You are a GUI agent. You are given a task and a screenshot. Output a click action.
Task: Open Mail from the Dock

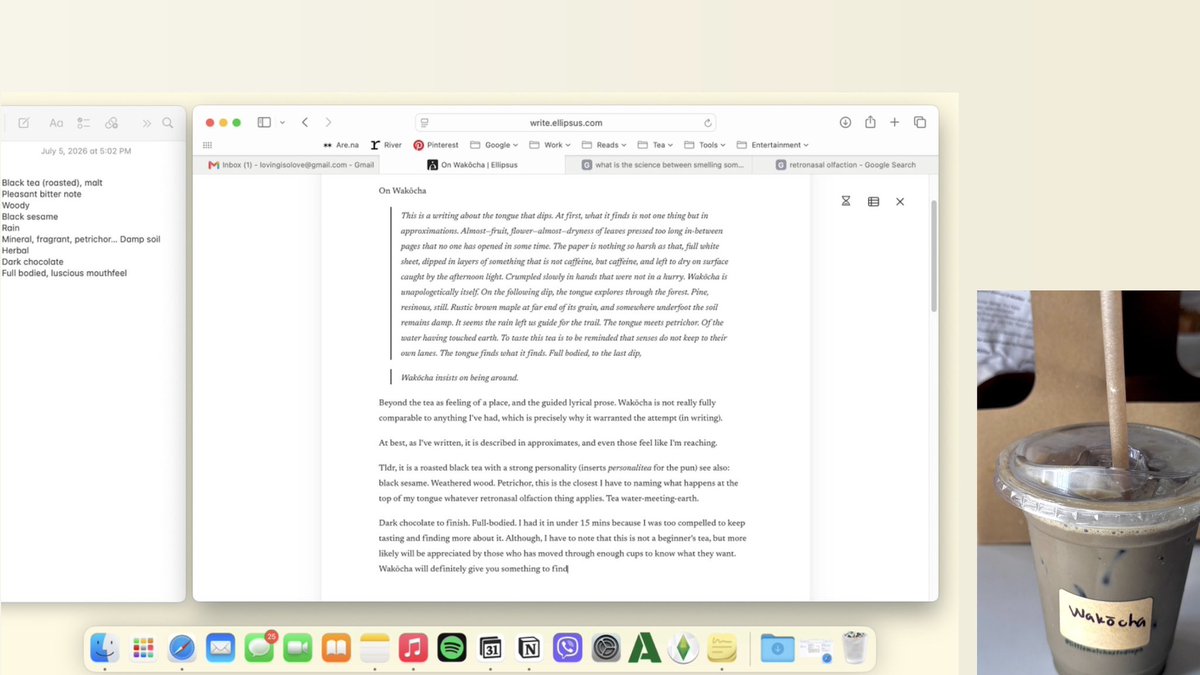pyautogui.click(x=220, y=648)
